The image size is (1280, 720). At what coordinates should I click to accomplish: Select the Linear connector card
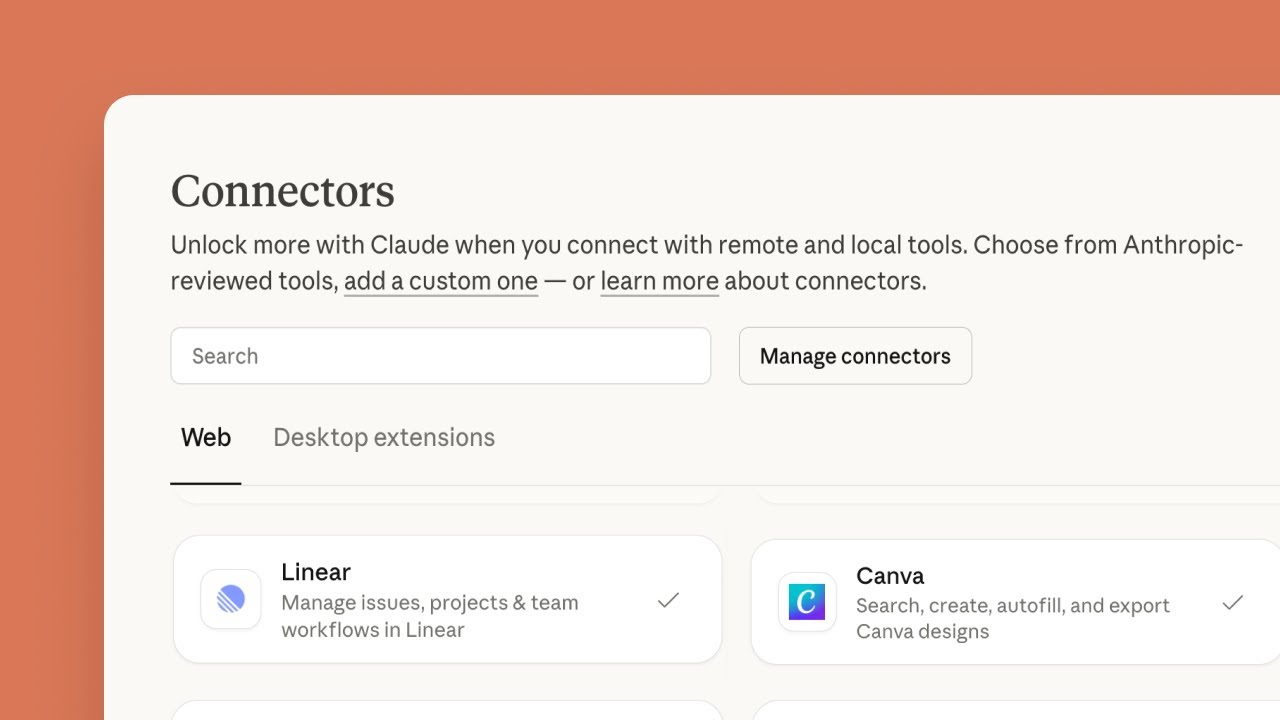[448, 599]
